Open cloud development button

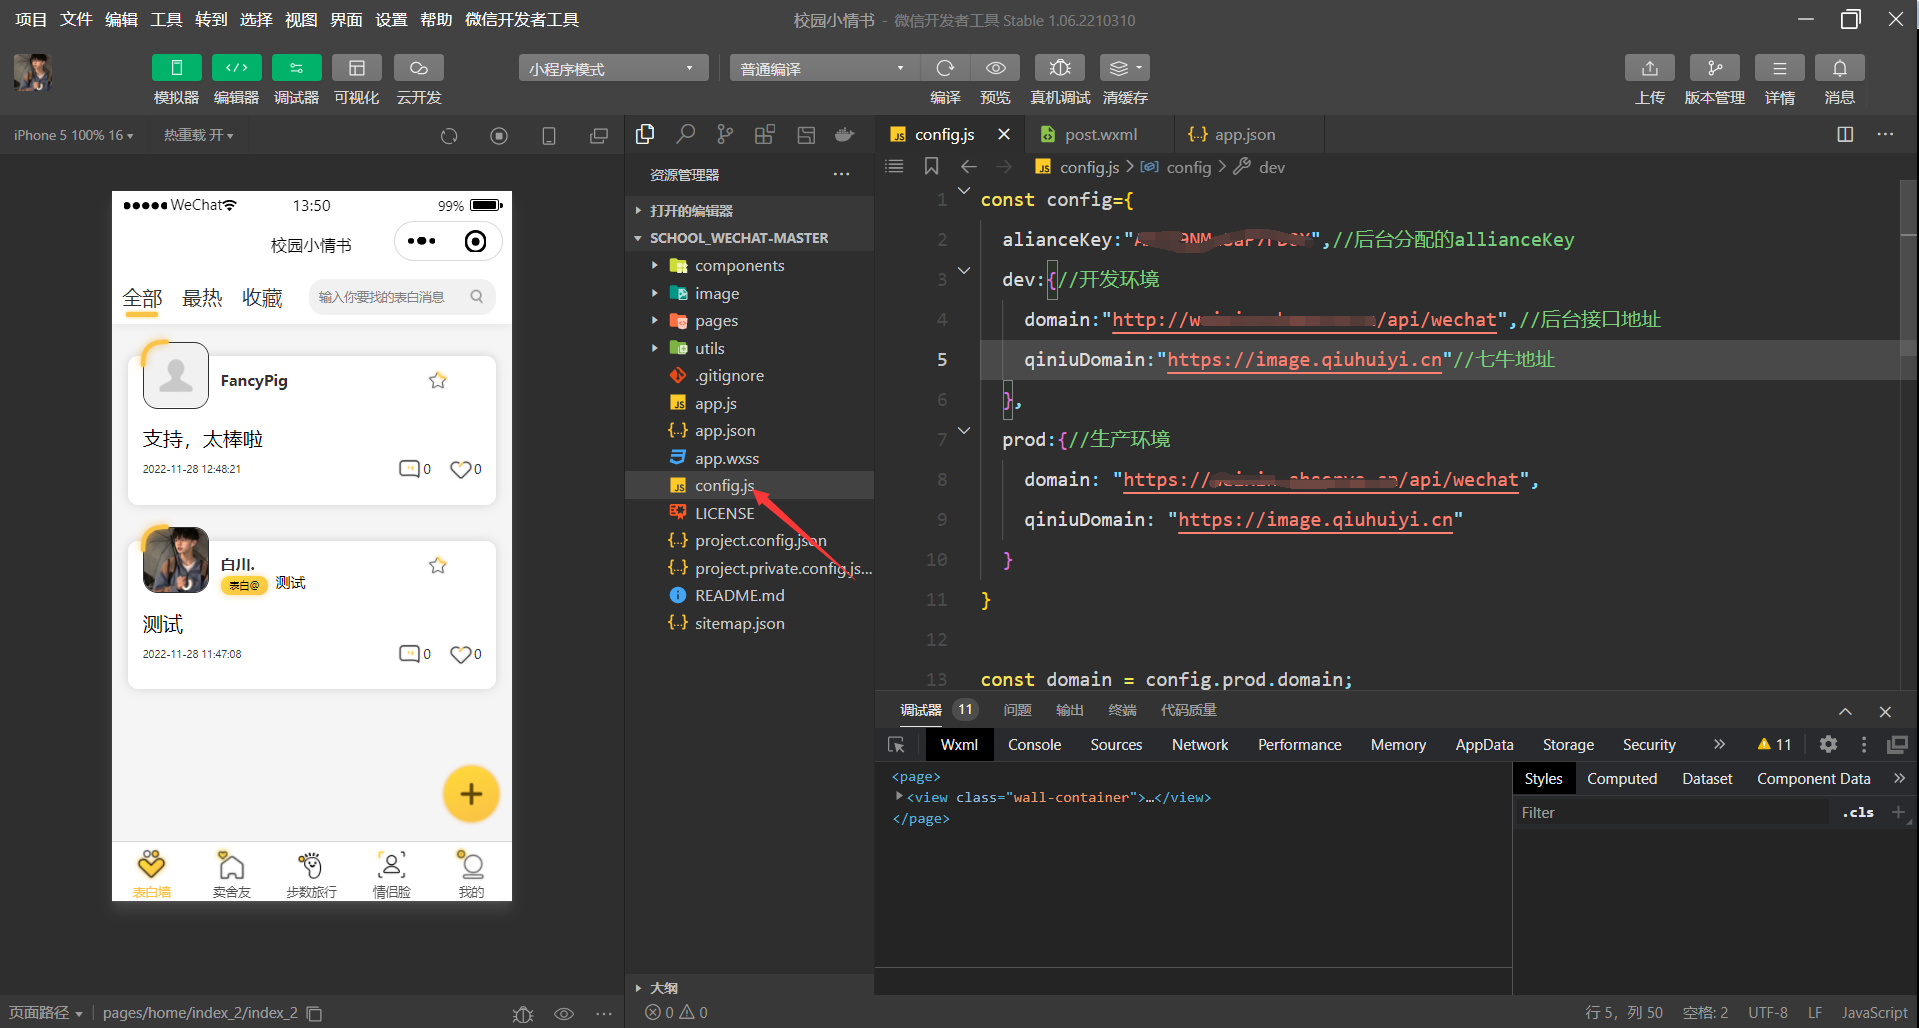(x=418, y=68)
